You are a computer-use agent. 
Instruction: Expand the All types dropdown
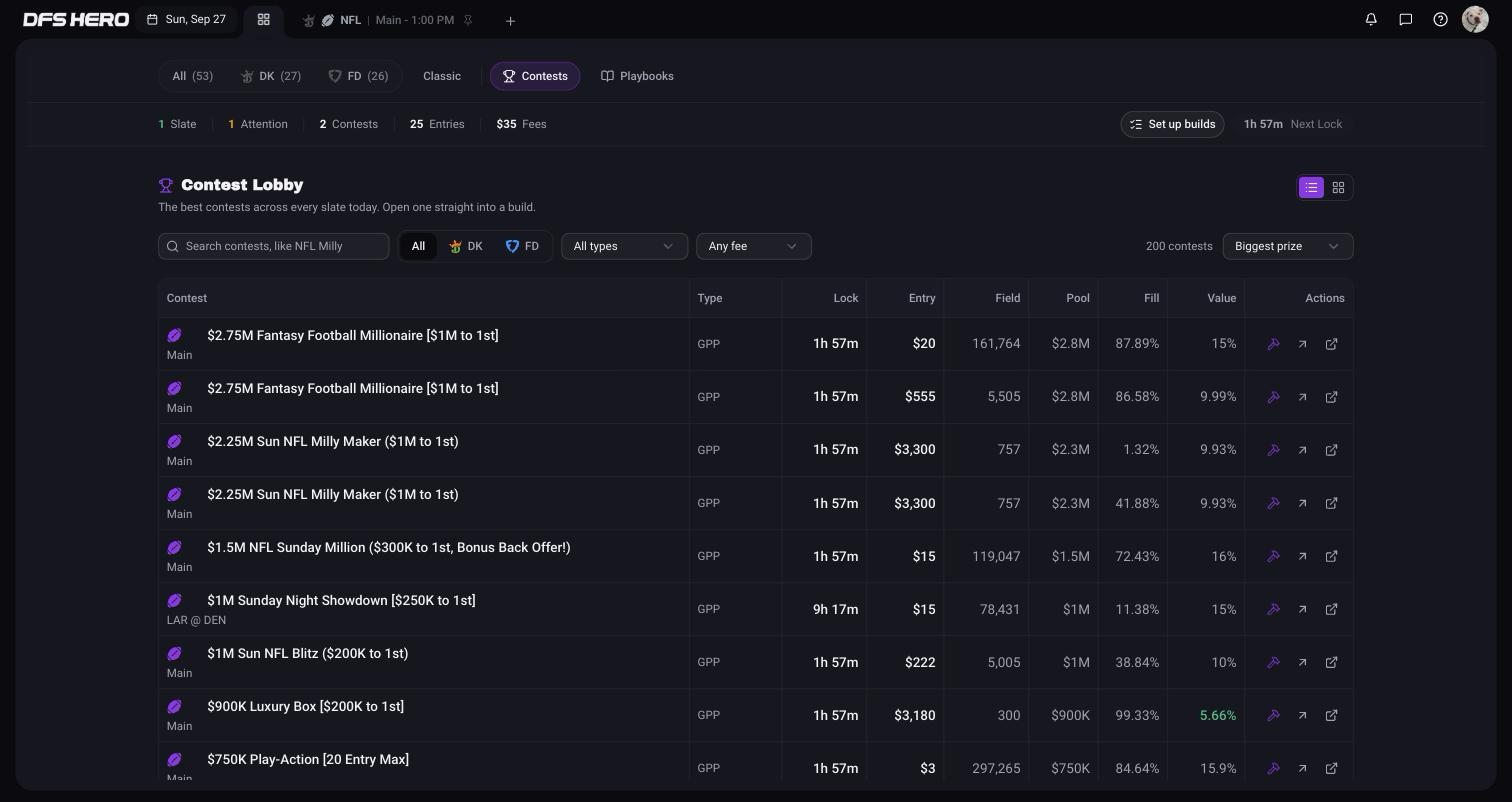click(624, 246)
